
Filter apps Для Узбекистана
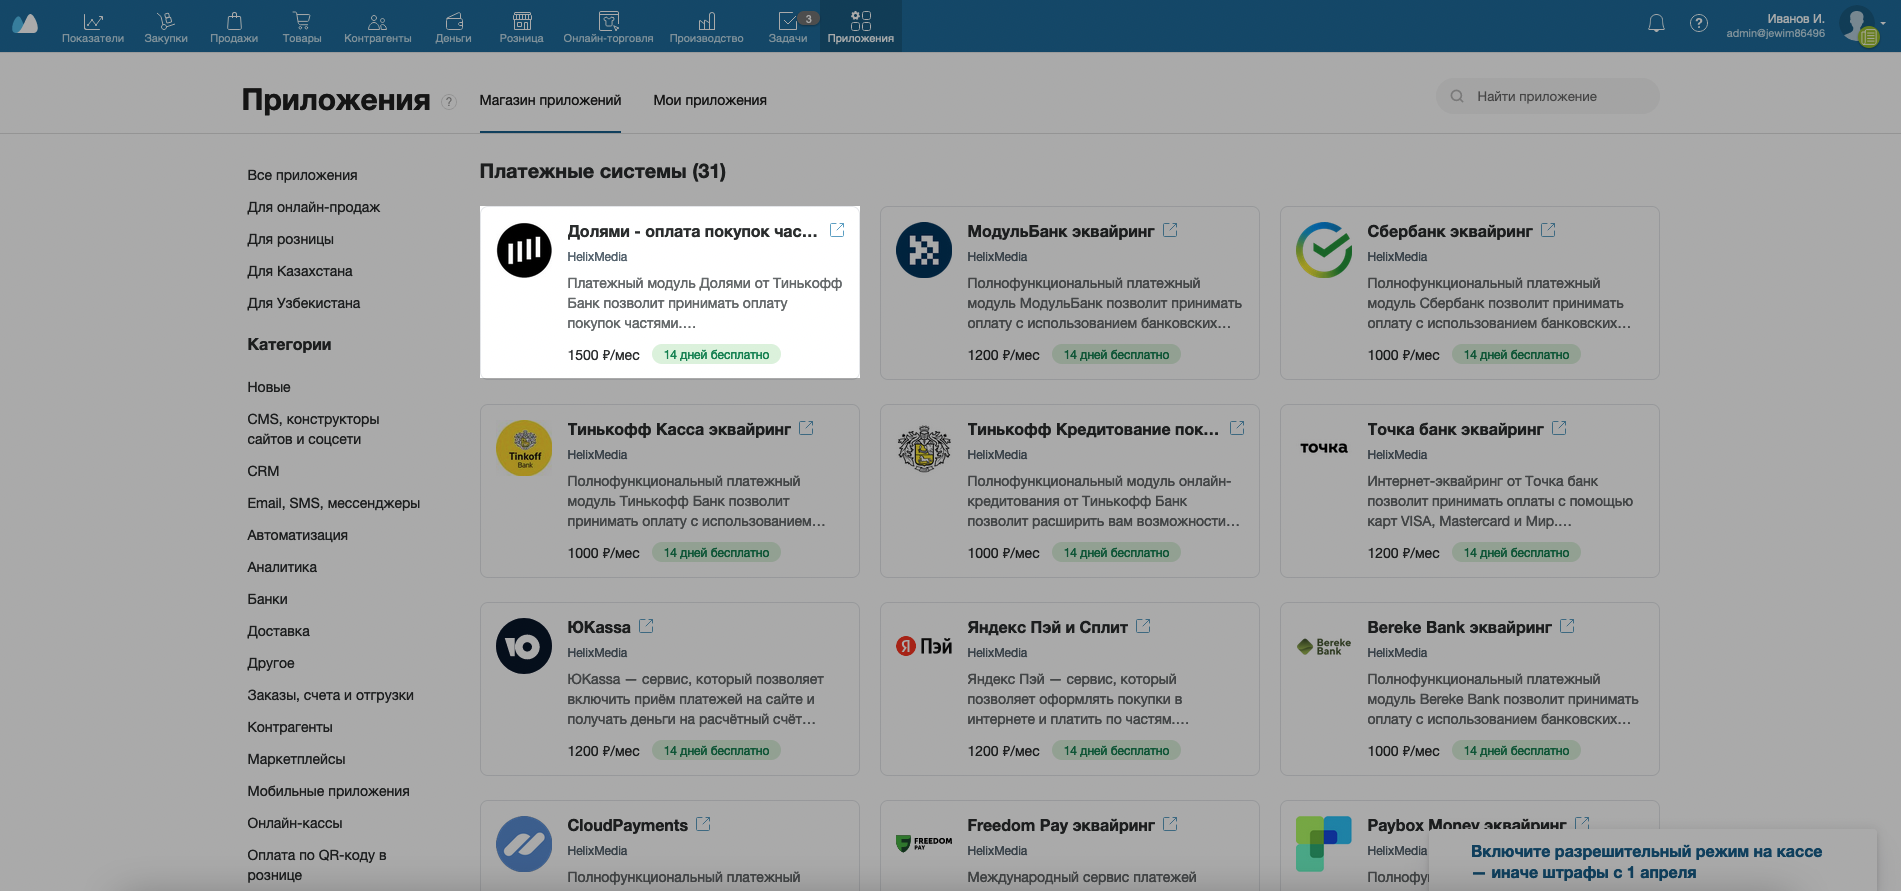(x=304, y=303)
